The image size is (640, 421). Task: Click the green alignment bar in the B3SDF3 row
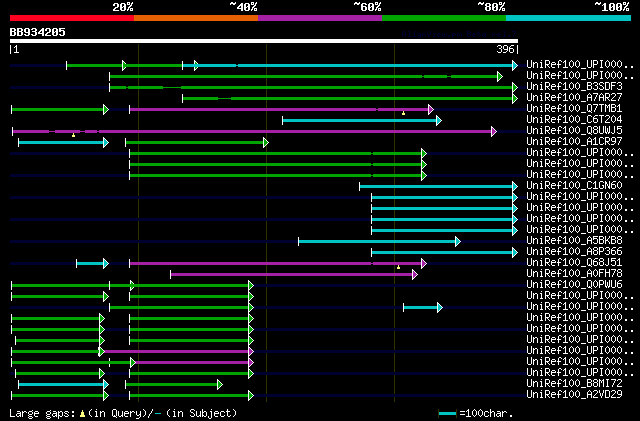click(313, 87)
